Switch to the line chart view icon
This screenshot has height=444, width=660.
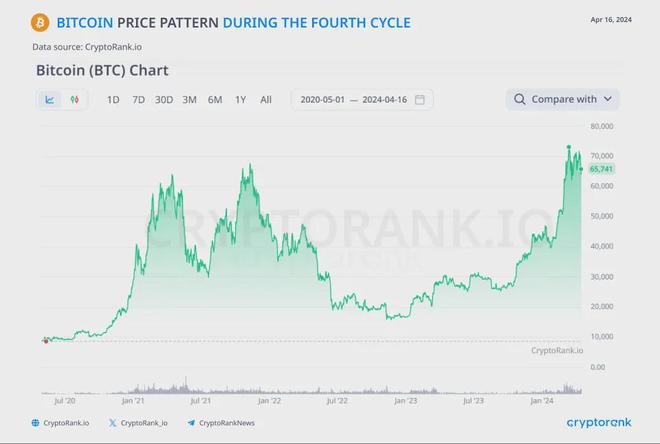[50, 100]
